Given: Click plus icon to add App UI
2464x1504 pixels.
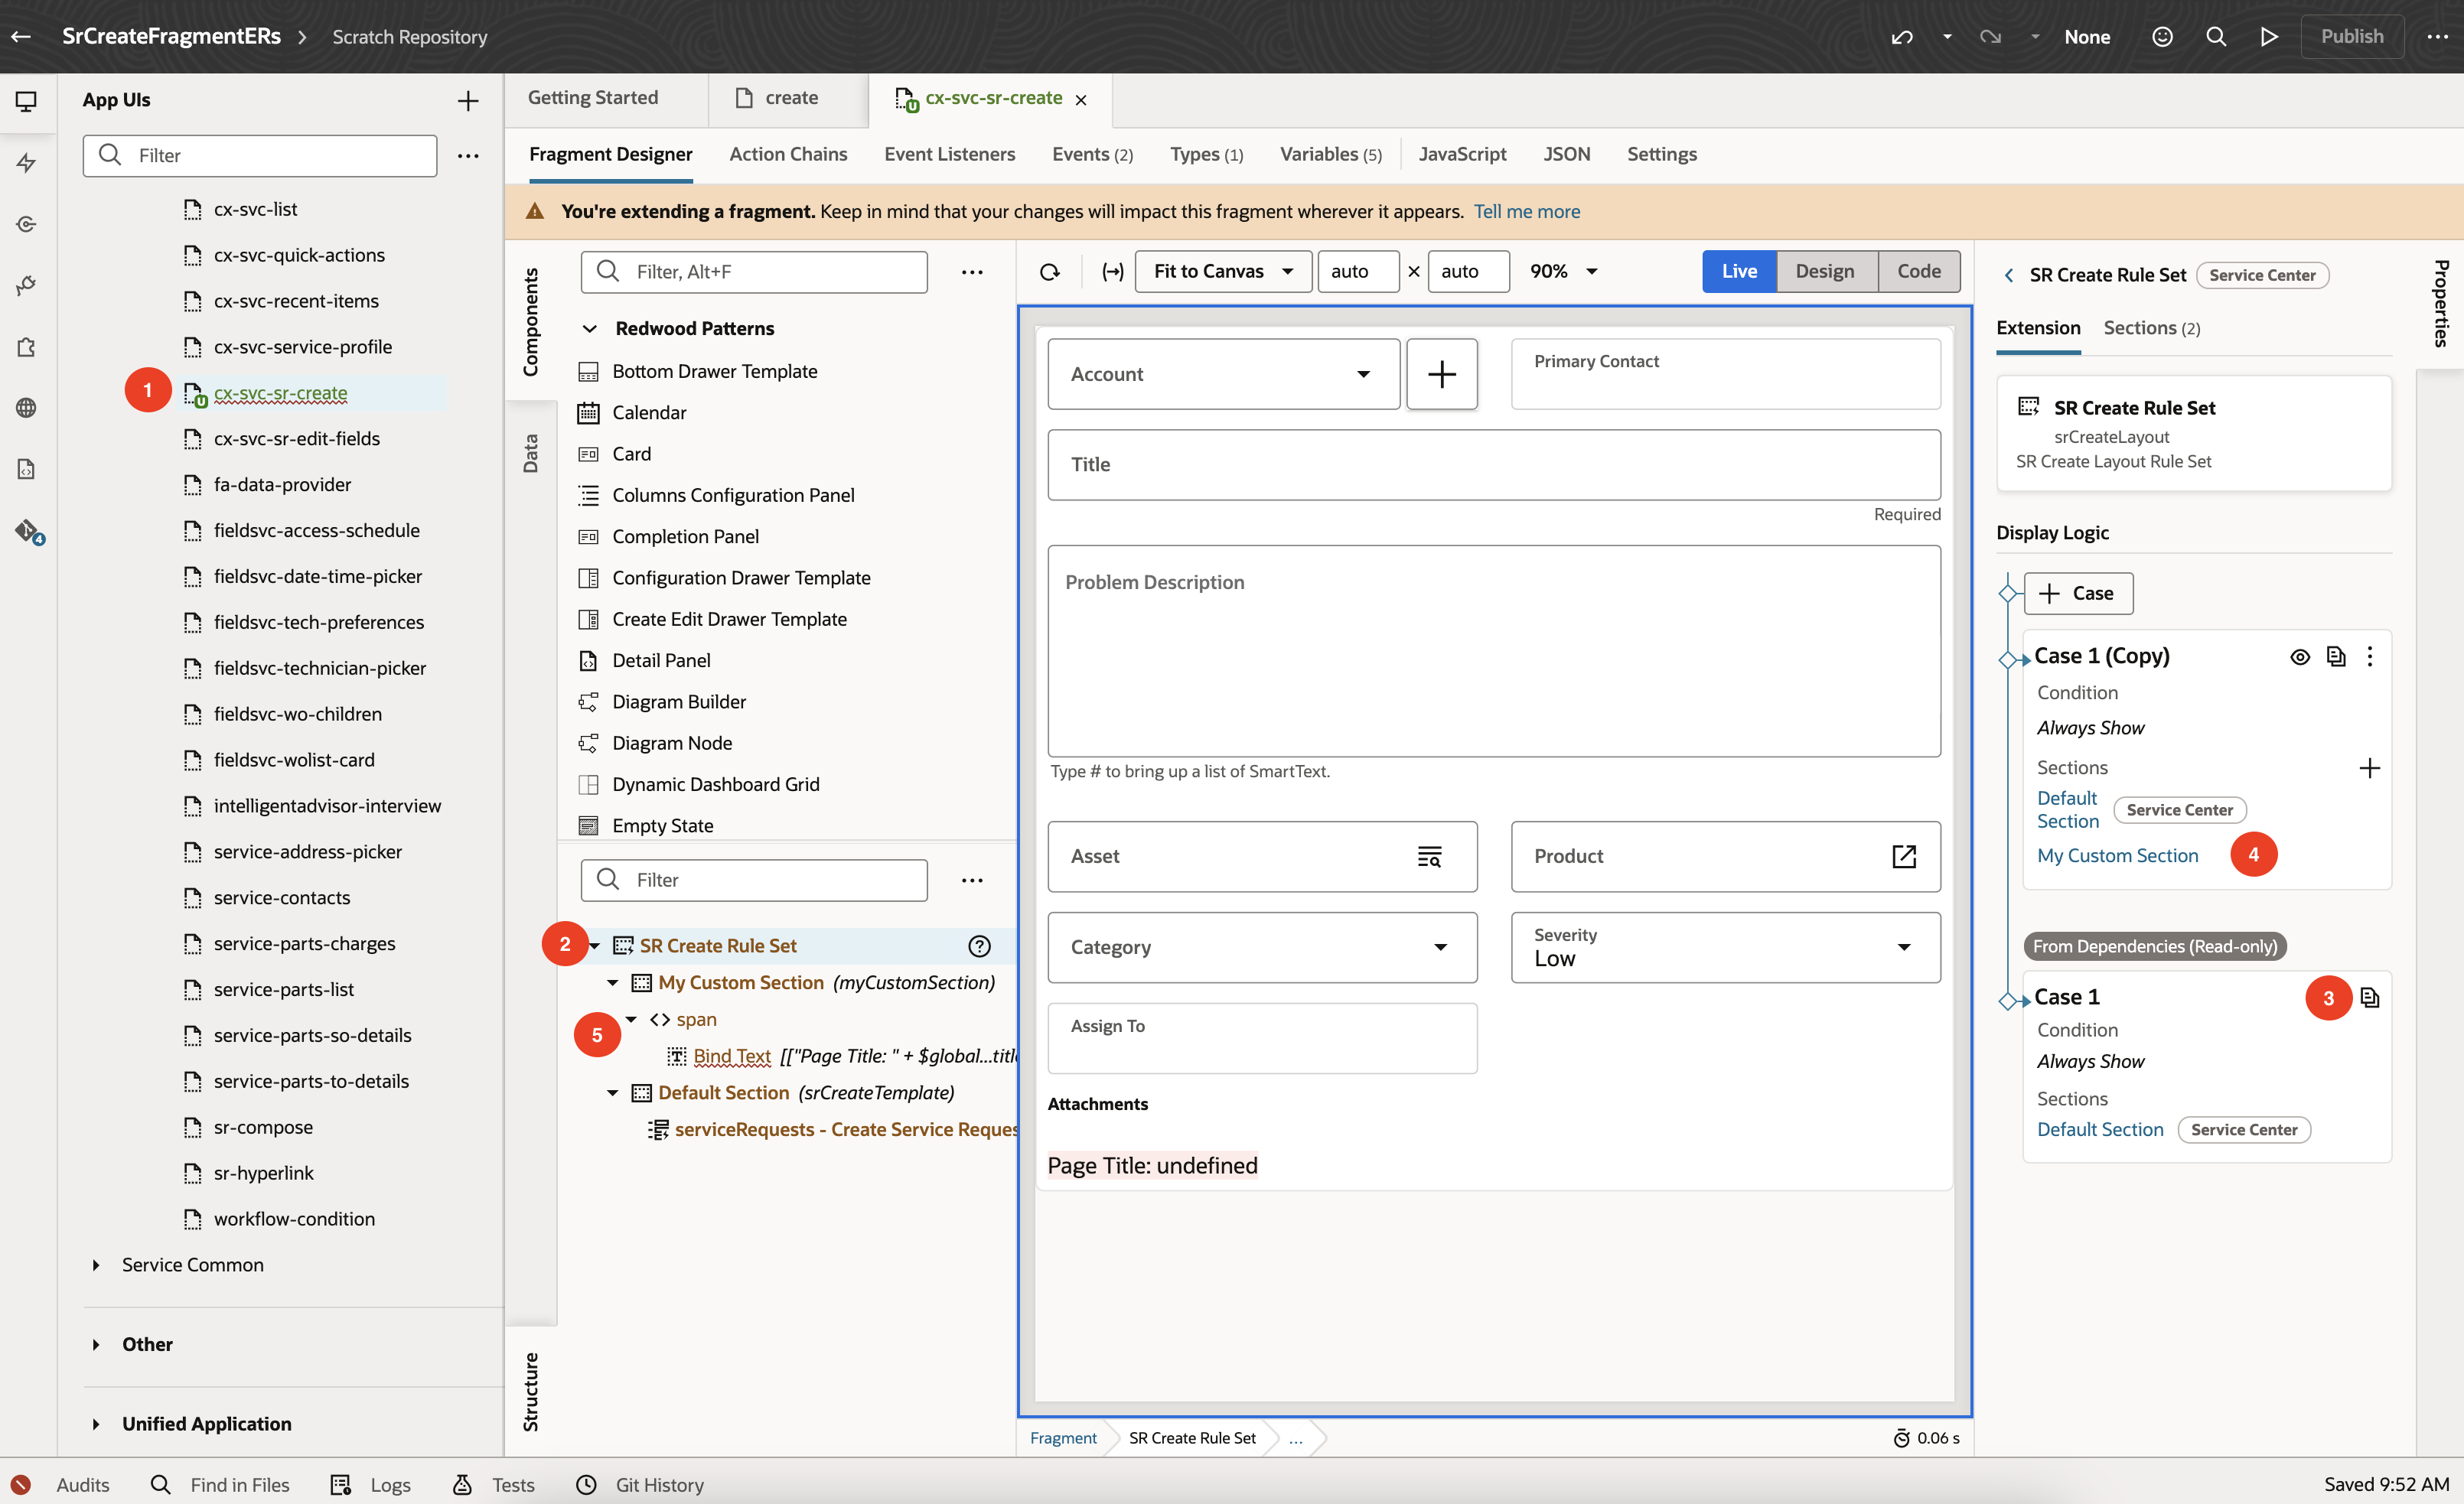Looking at the screenshot, I should point(467,100).
